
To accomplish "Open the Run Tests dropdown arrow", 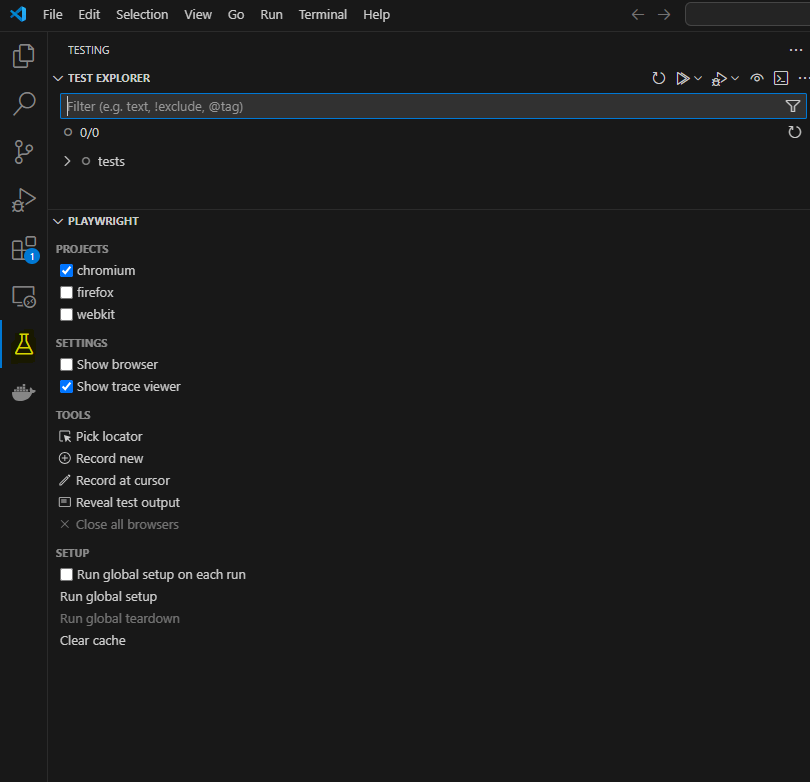I will point(698,78).
